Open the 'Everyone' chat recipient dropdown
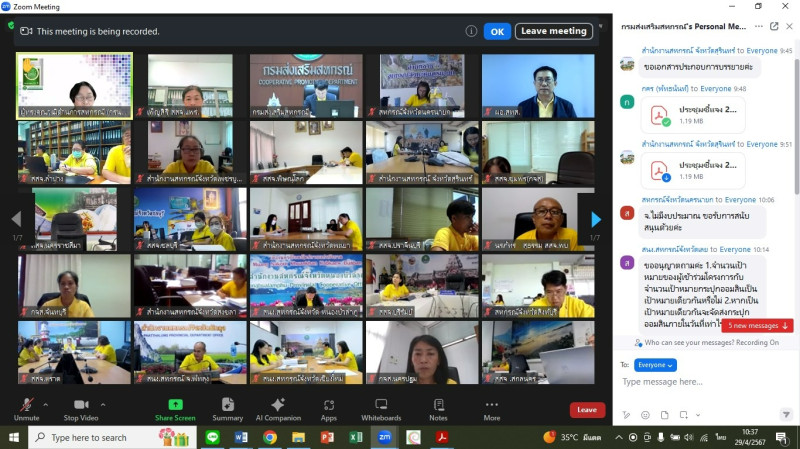The width and height of the screenshot is (800, 449). 656,365
